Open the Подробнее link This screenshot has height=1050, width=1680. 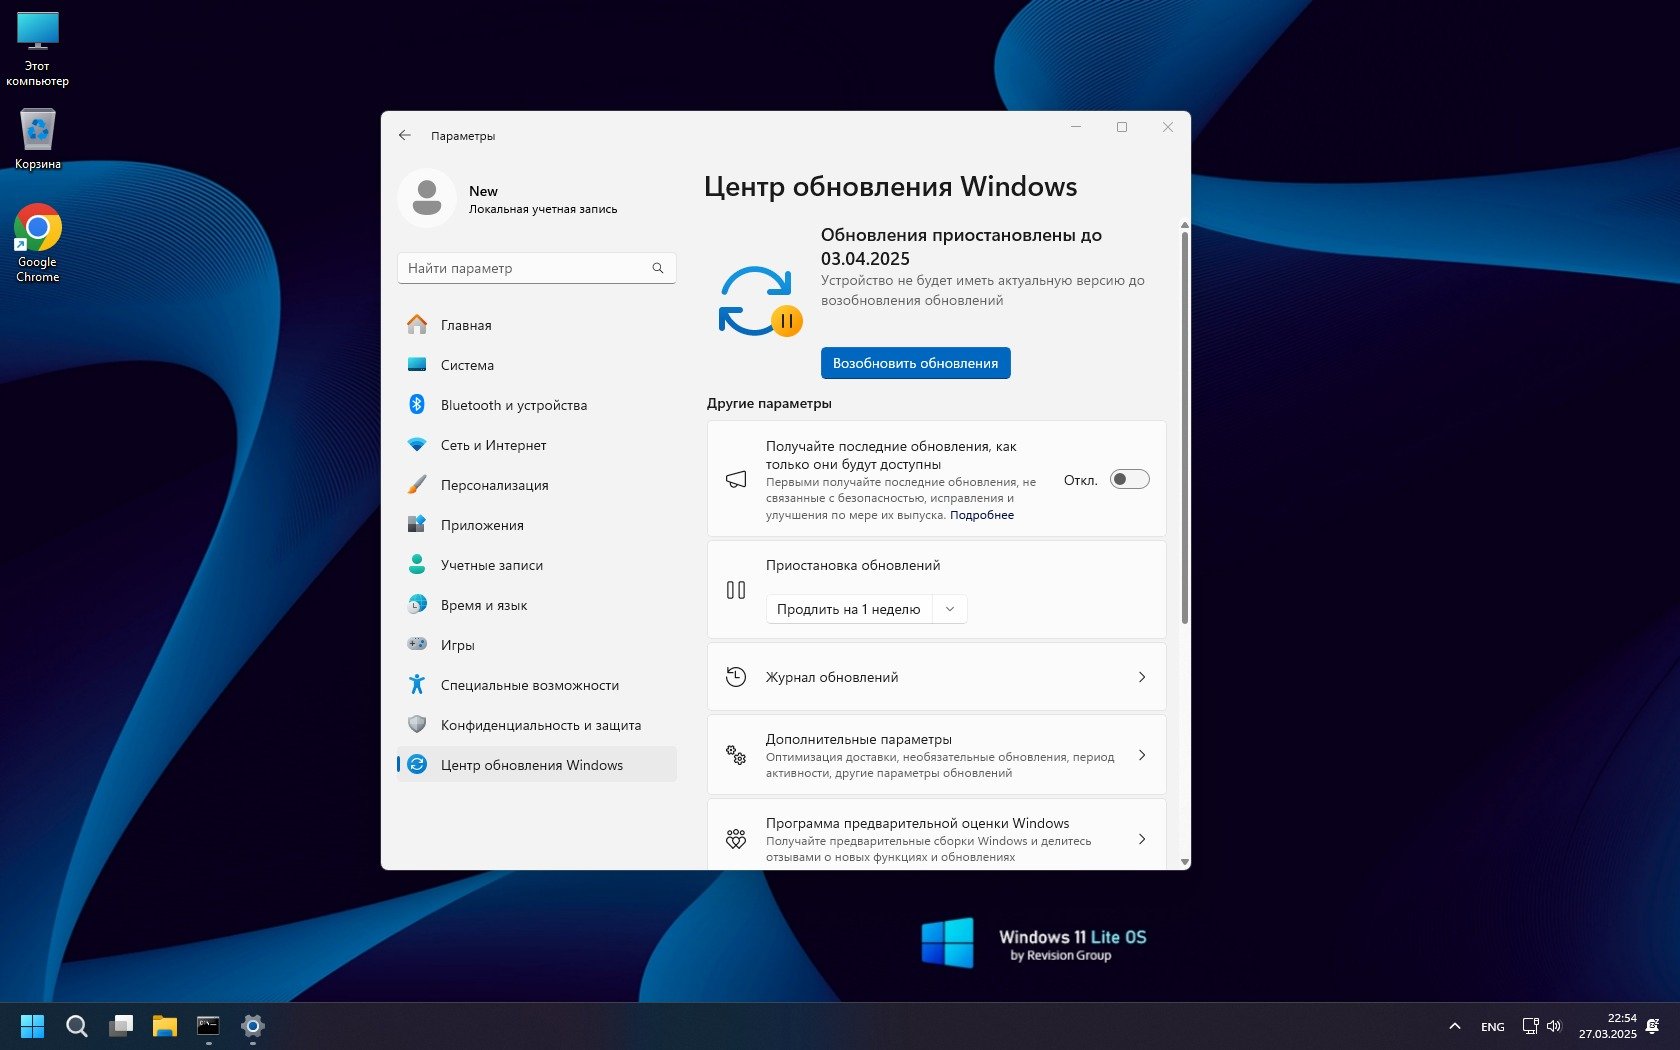pyautogui.click(x=981, y=515)
